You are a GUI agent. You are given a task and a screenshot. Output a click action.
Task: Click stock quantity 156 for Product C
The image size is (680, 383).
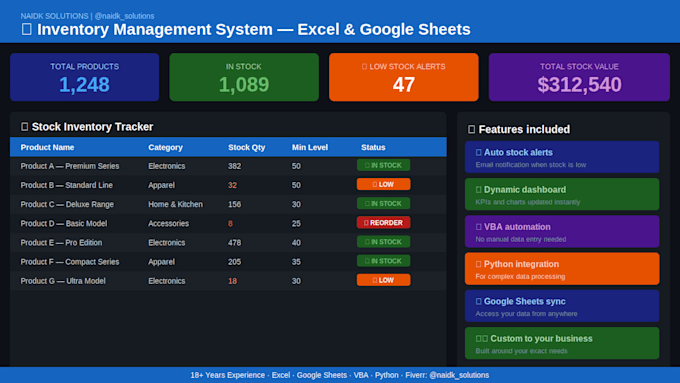coord(235,204)
